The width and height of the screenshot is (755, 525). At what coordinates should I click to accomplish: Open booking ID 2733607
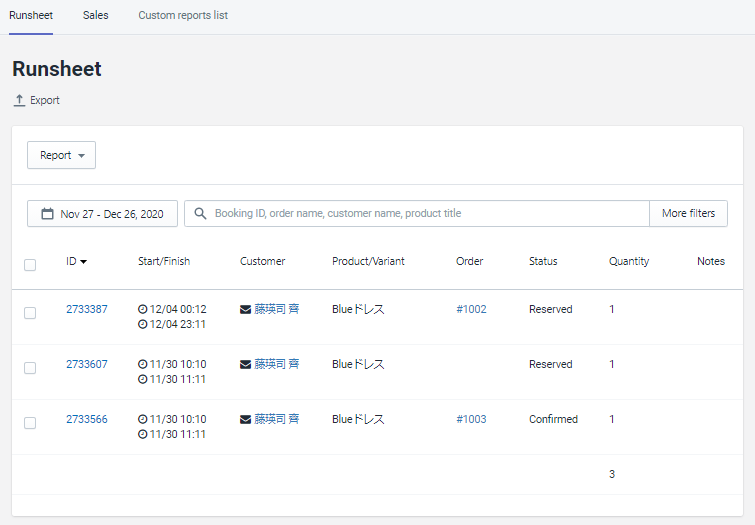(x=87, y=365)
